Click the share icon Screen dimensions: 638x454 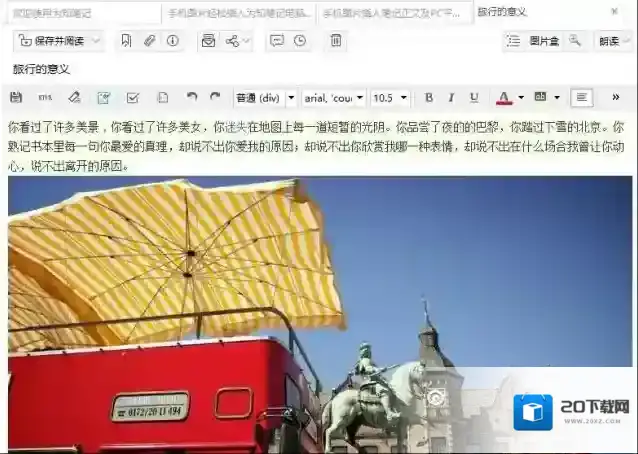pos(233,41)
